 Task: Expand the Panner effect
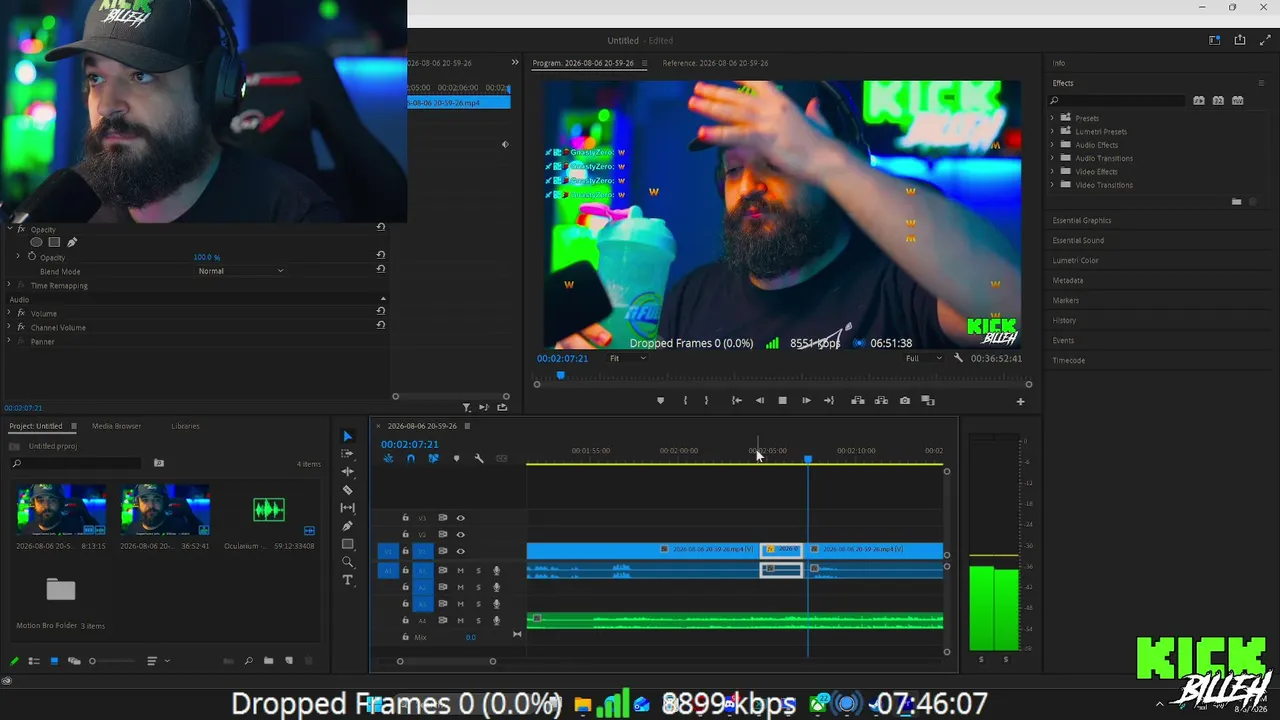point(9,341)
